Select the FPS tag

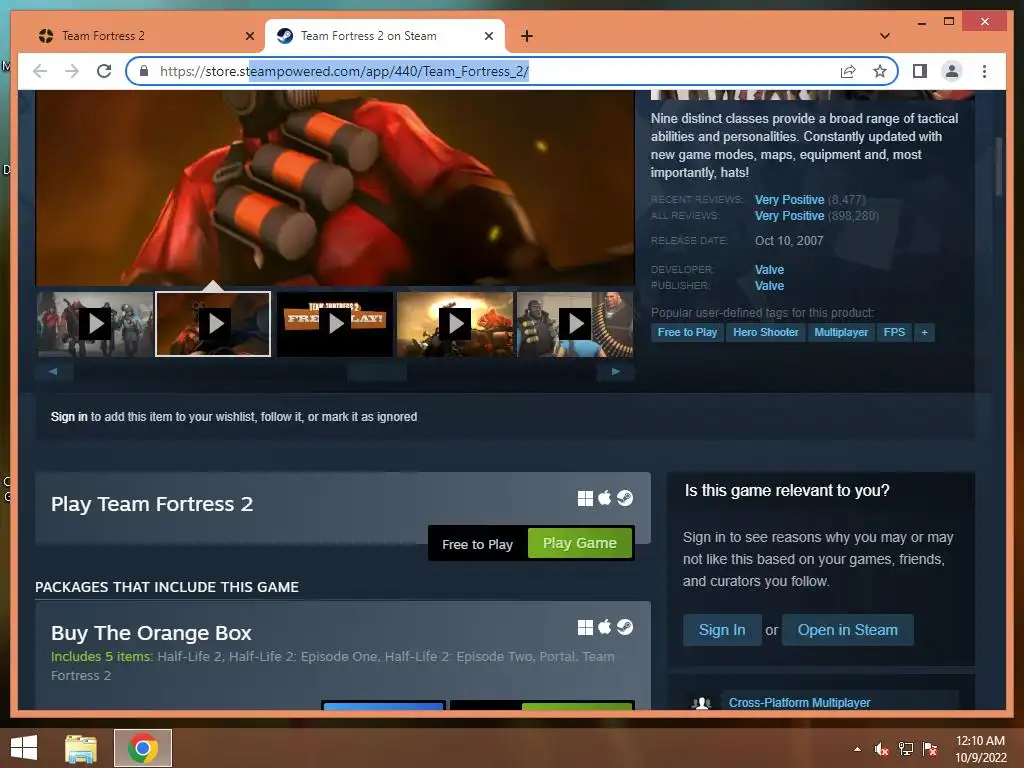(894, 332)
